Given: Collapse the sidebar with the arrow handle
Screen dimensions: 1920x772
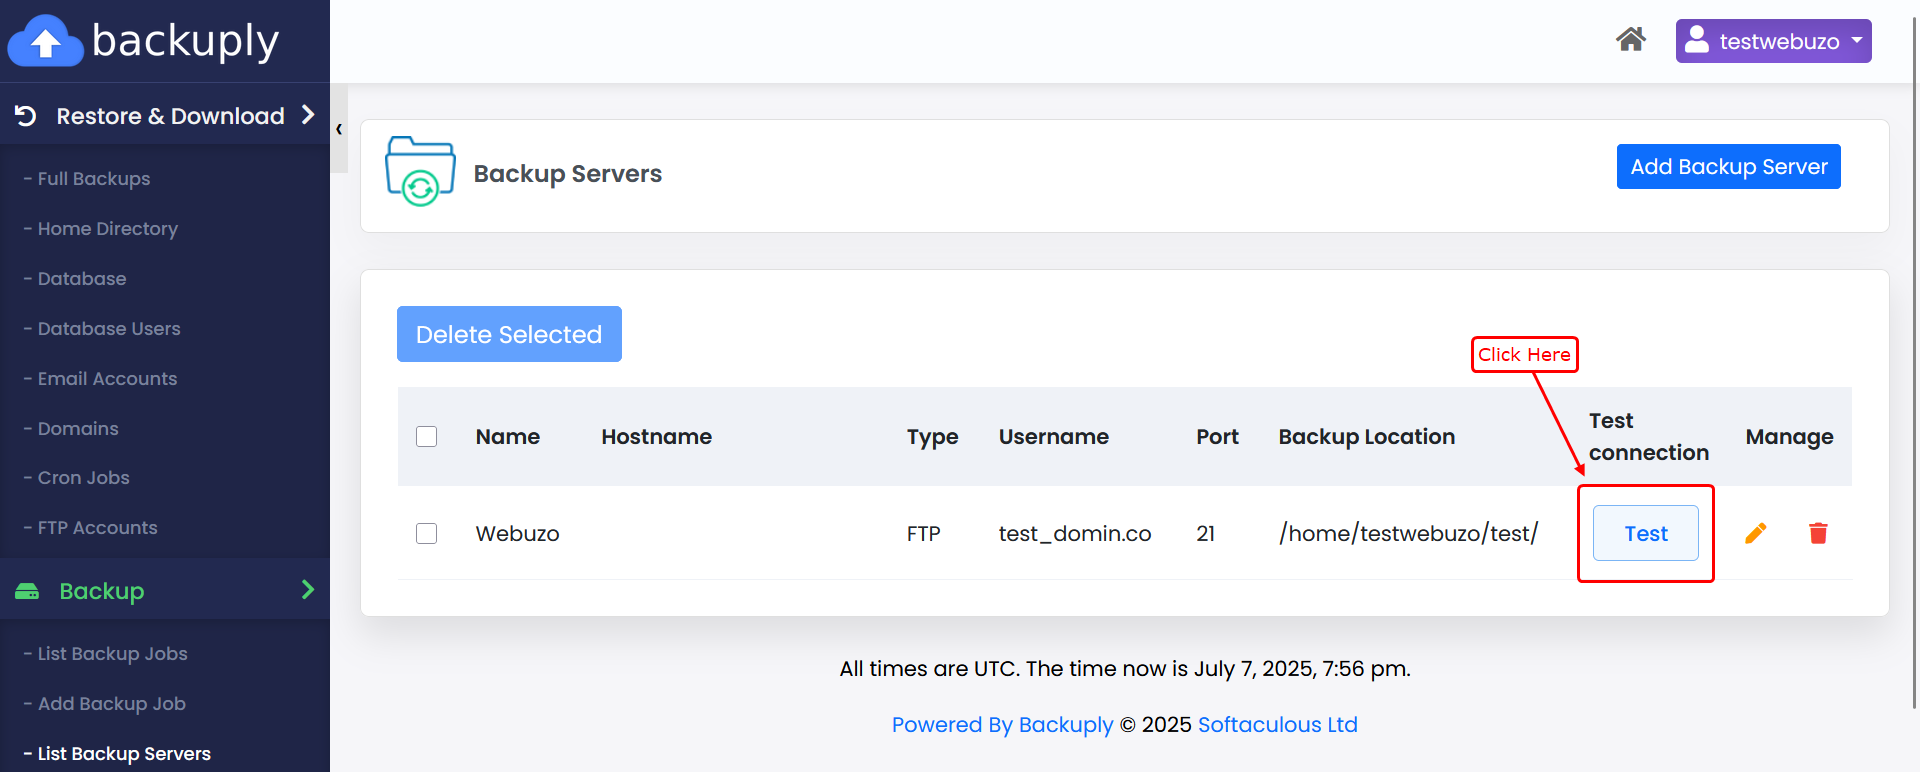Looking at the screenshot, I should pyautogui.click(x=339, y=129).
